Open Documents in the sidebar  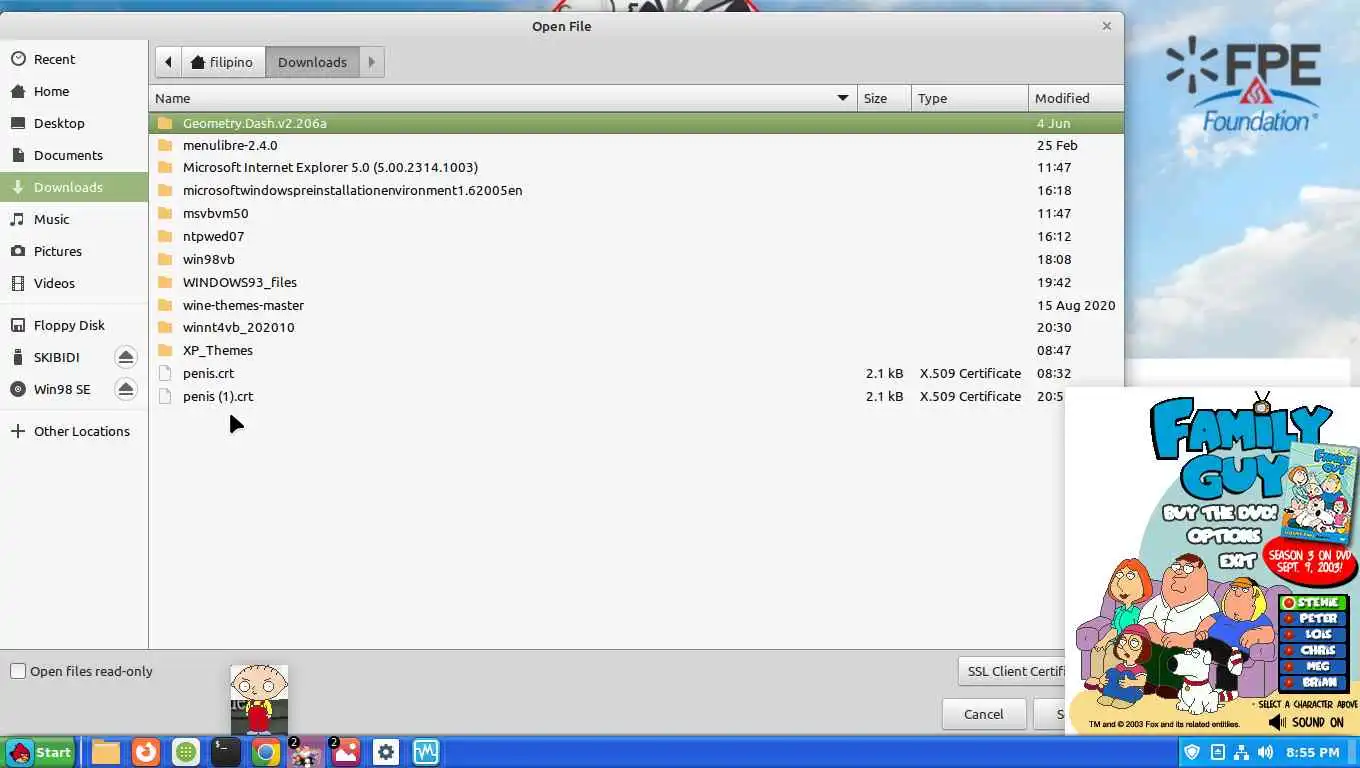tap(74, 155)
